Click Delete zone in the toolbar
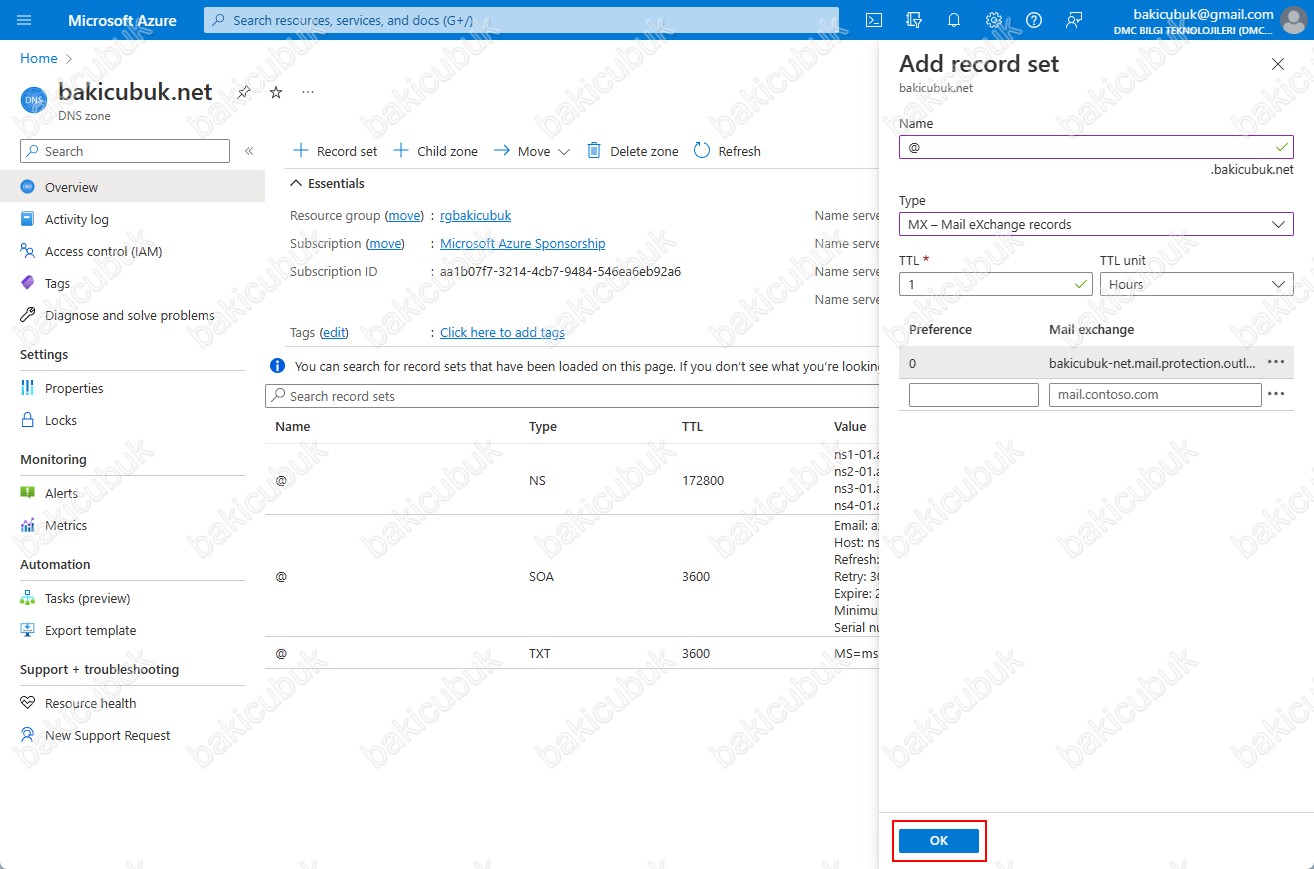Screen dimensions: 1314x869 [632, 151]
